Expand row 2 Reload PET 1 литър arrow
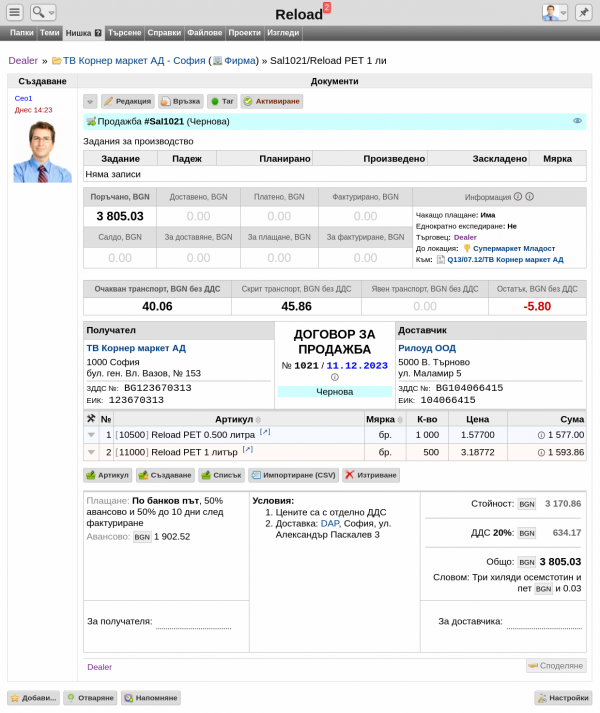The image size is (600, 713). [x=91, y=452]
